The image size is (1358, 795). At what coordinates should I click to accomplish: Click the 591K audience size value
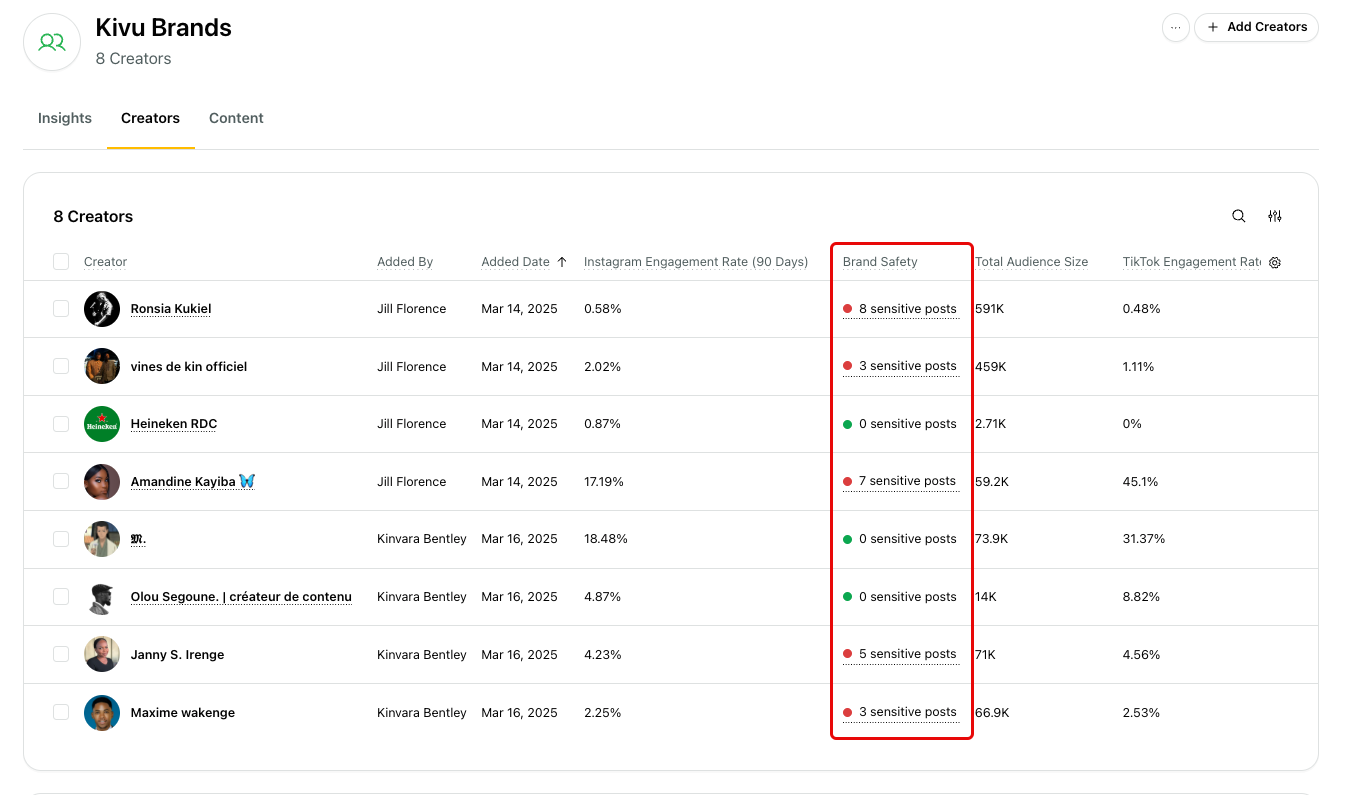[989, 309]
